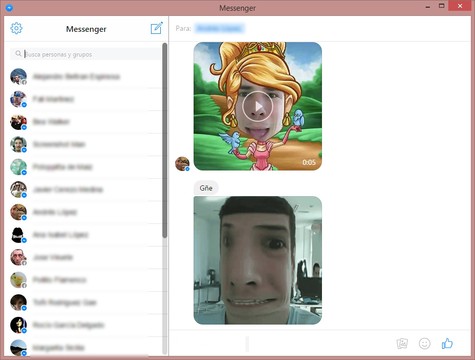This screenshot has height=360, width=475.
Task: Open the emoji smiley picker
Action: pyautogui.click(x=424, y=343)
